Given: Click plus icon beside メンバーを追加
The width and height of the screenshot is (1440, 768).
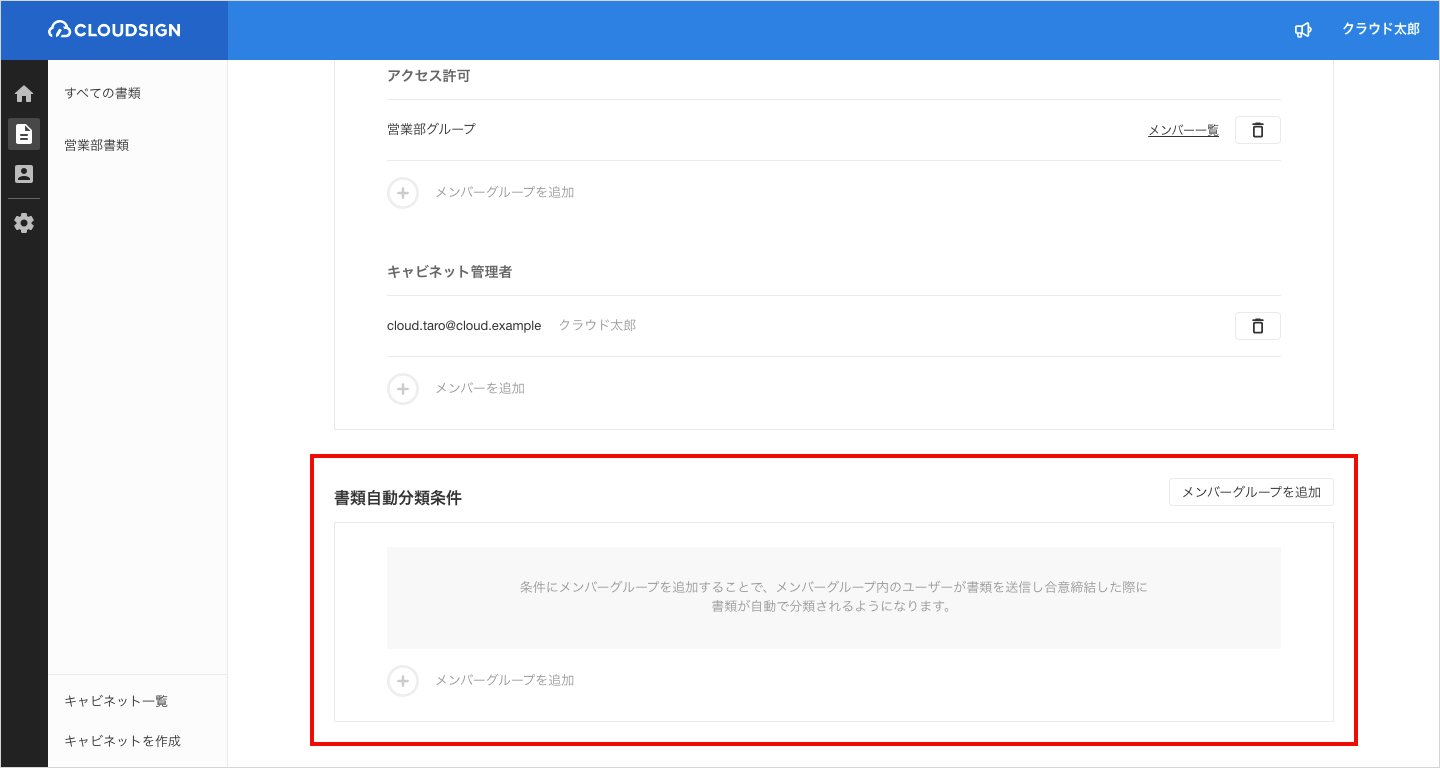Looking at the screenshot, I should point(402,388).
